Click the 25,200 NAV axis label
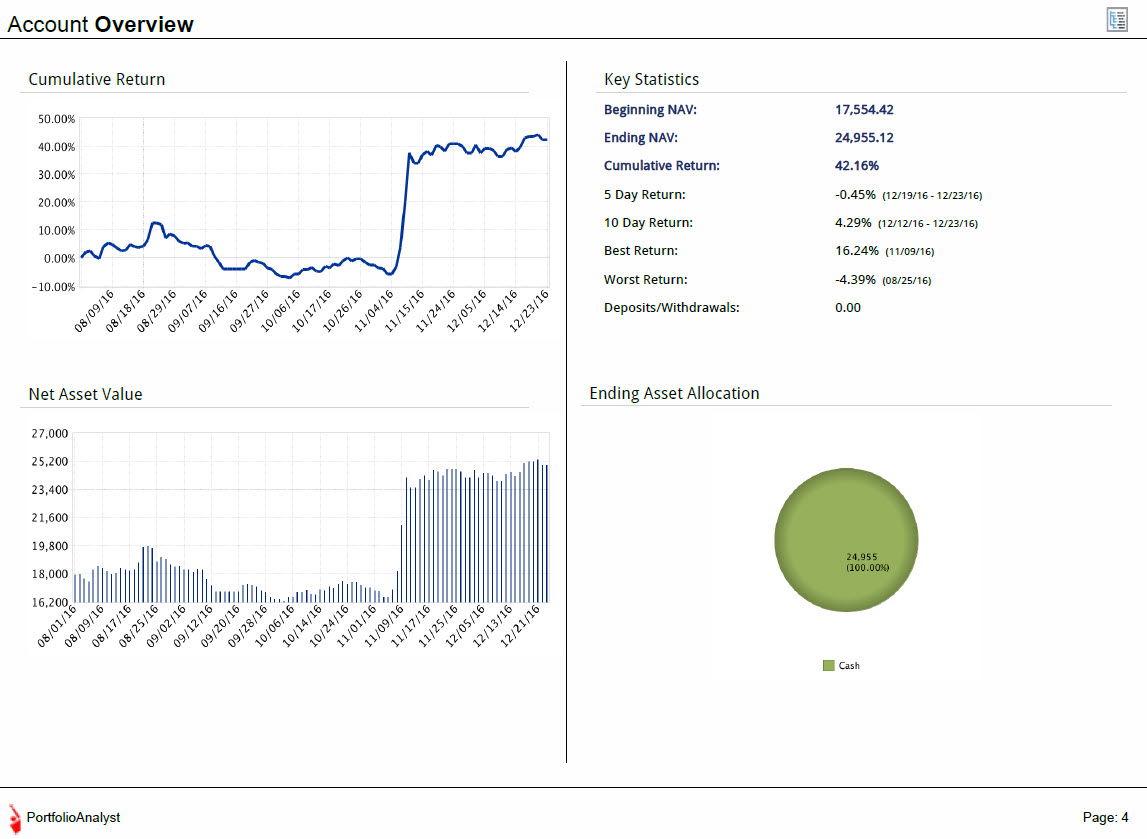The image size is (1147, 839). [50, 462]
